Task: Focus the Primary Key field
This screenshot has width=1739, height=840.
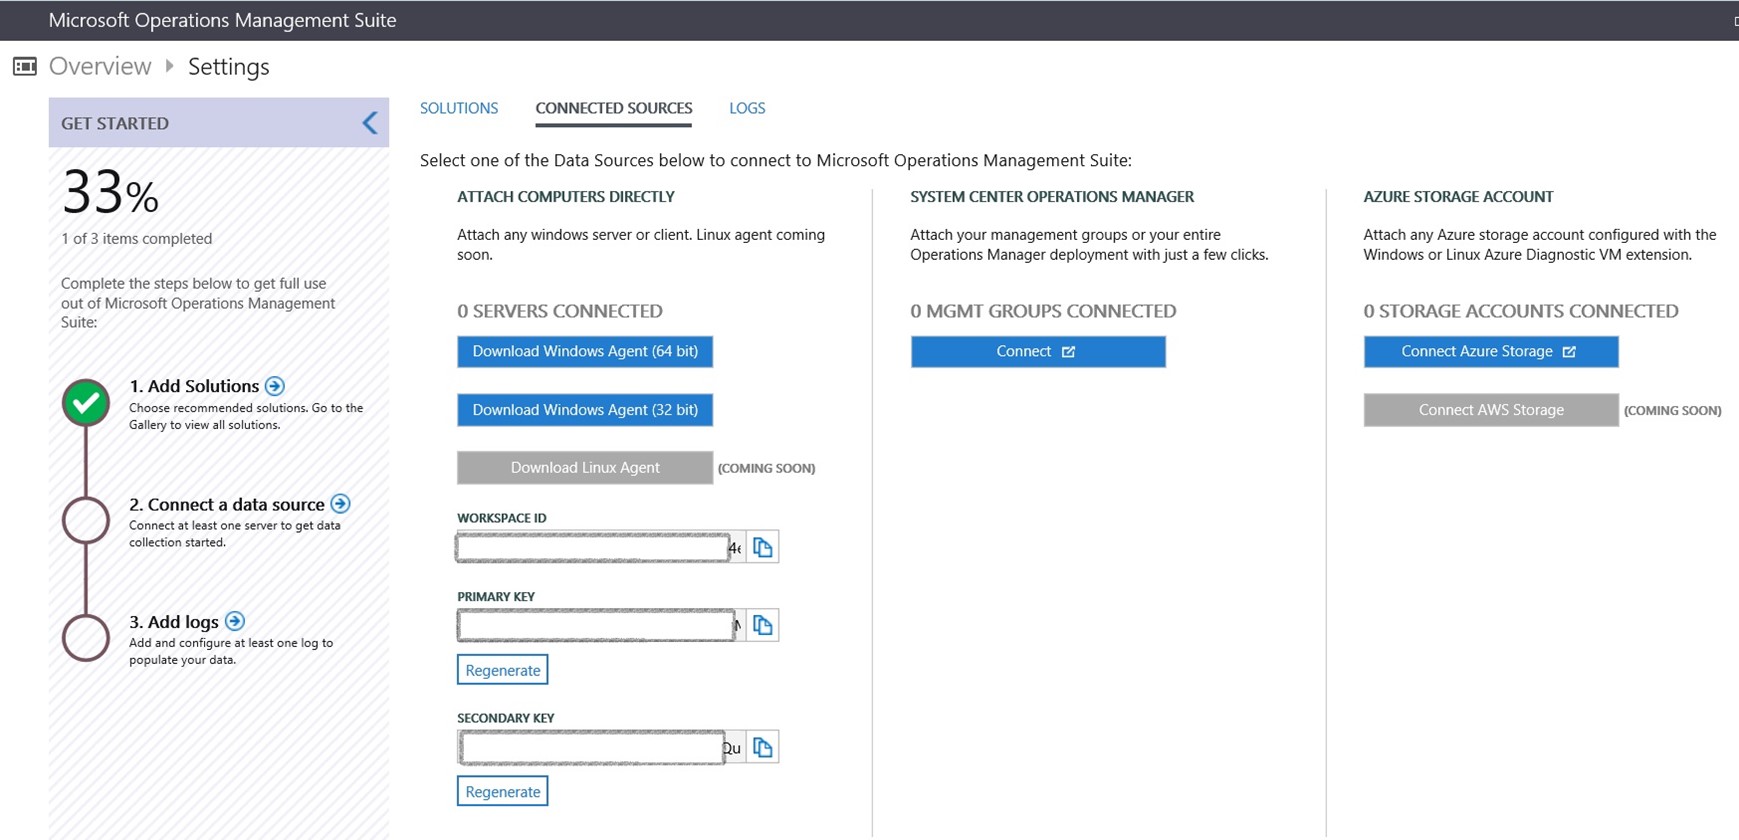Action: [600, 625]
